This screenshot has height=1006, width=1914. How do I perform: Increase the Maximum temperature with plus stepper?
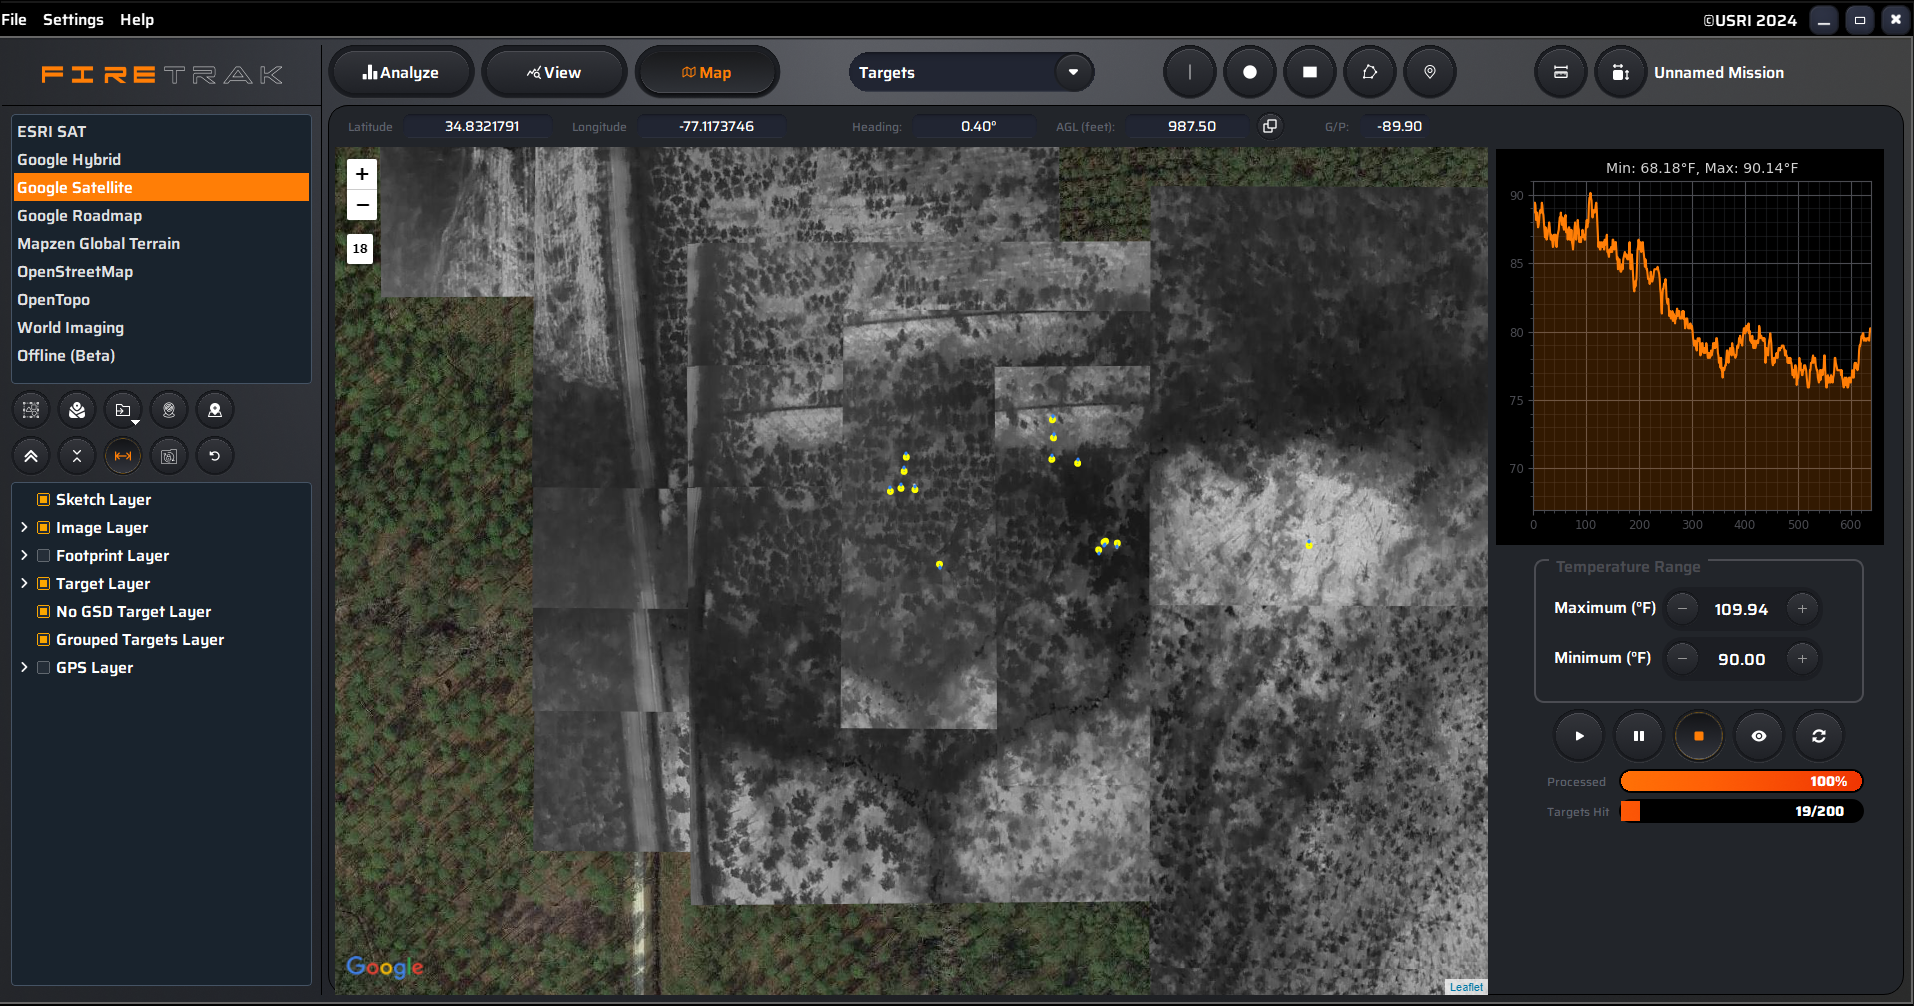tap(1802, 609)
